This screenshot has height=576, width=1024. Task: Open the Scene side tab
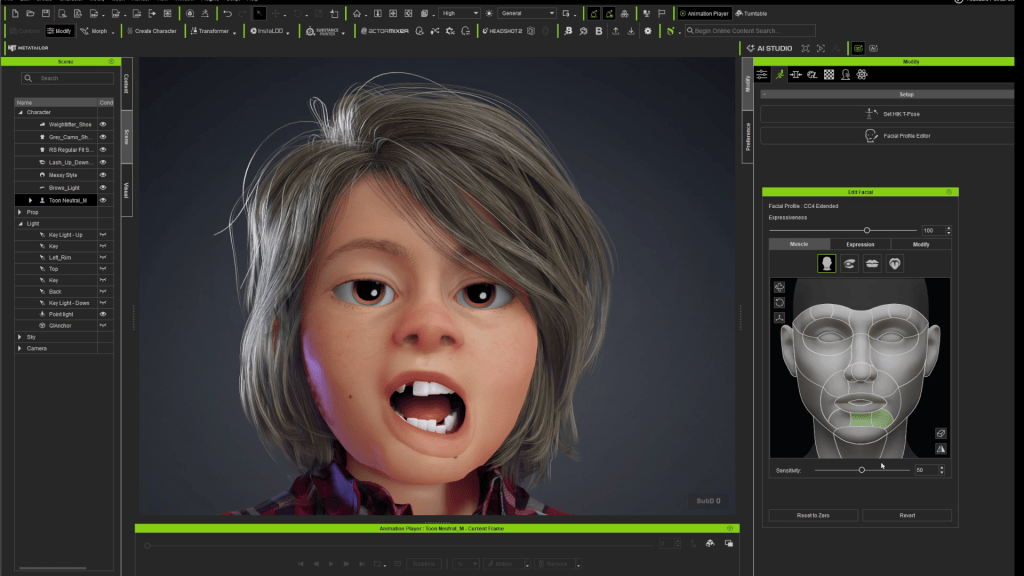127,136
